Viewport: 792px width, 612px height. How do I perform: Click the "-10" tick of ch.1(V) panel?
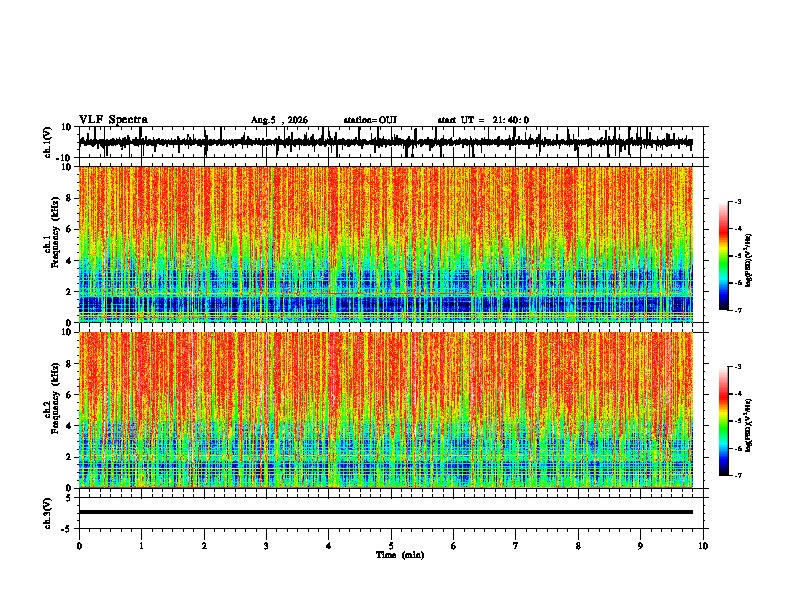tap(65, 158)
